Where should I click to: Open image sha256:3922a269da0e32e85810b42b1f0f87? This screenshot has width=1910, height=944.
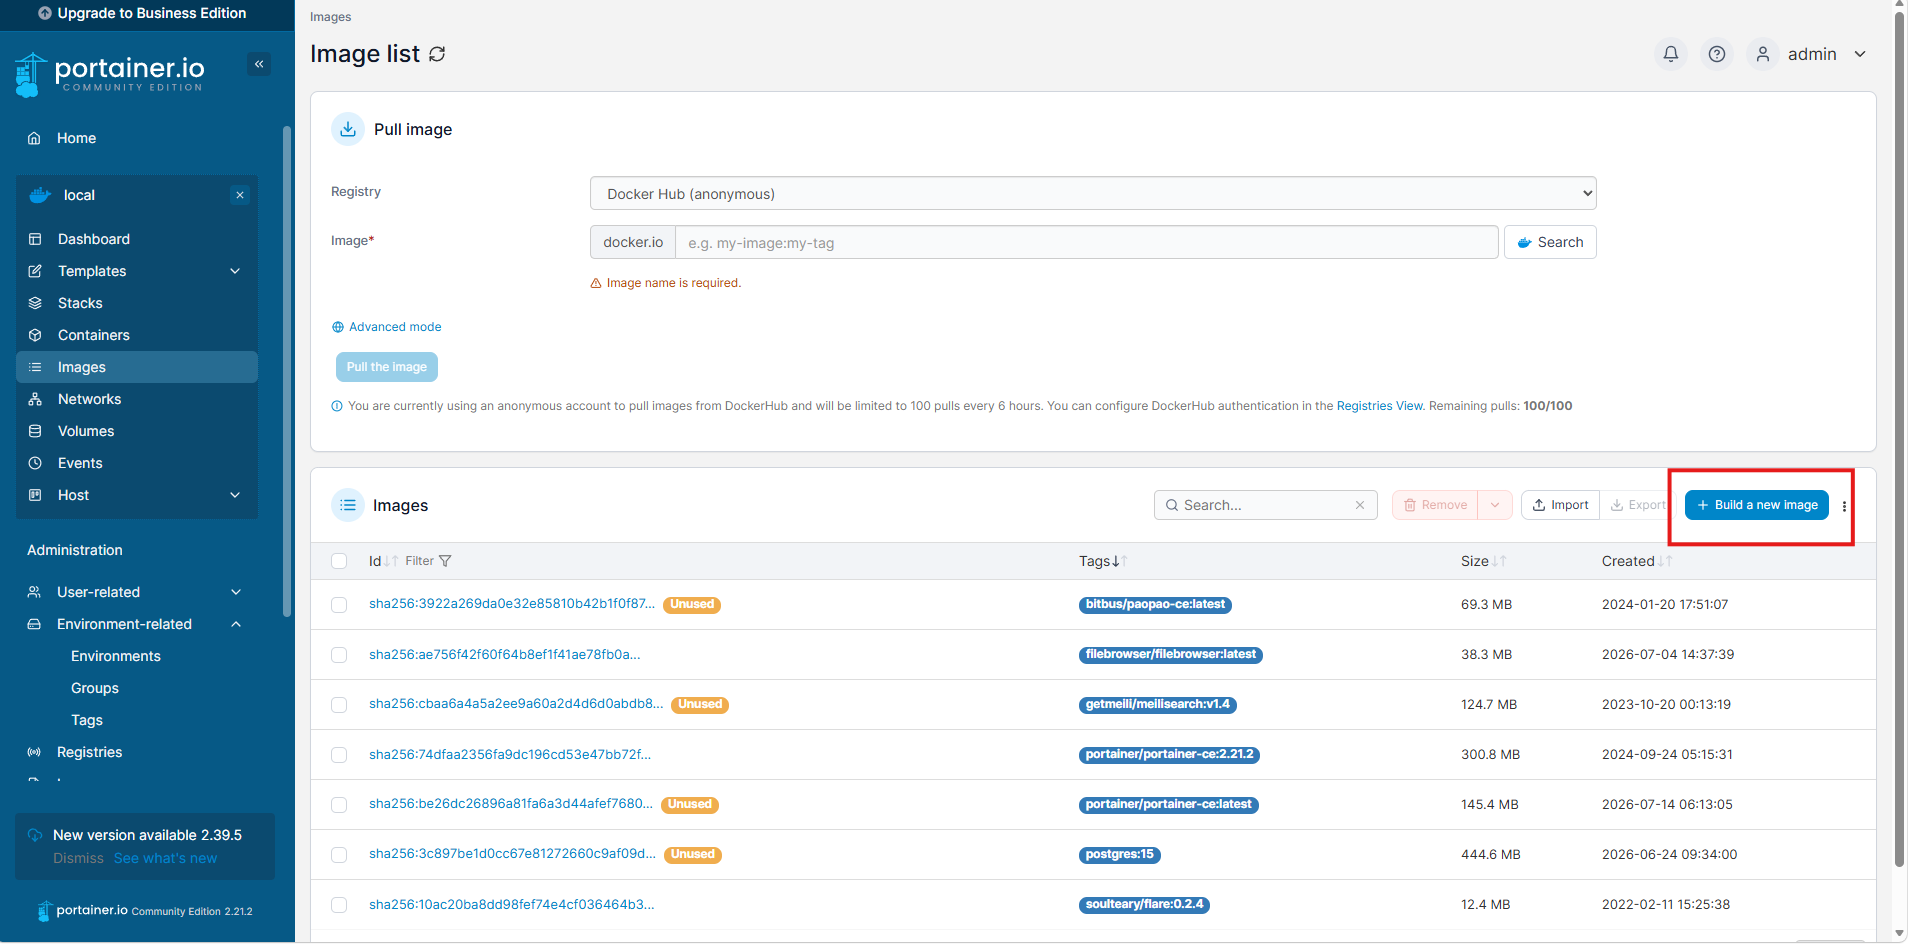coord(512,604)
